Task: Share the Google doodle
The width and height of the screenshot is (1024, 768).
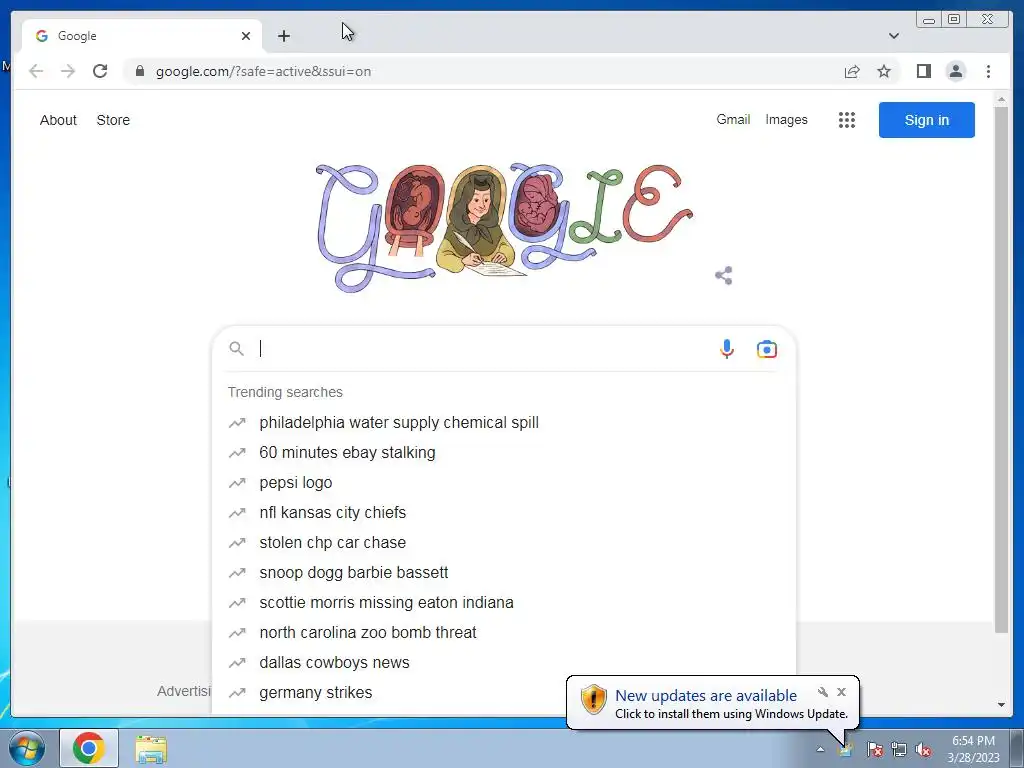Action: 724,276
